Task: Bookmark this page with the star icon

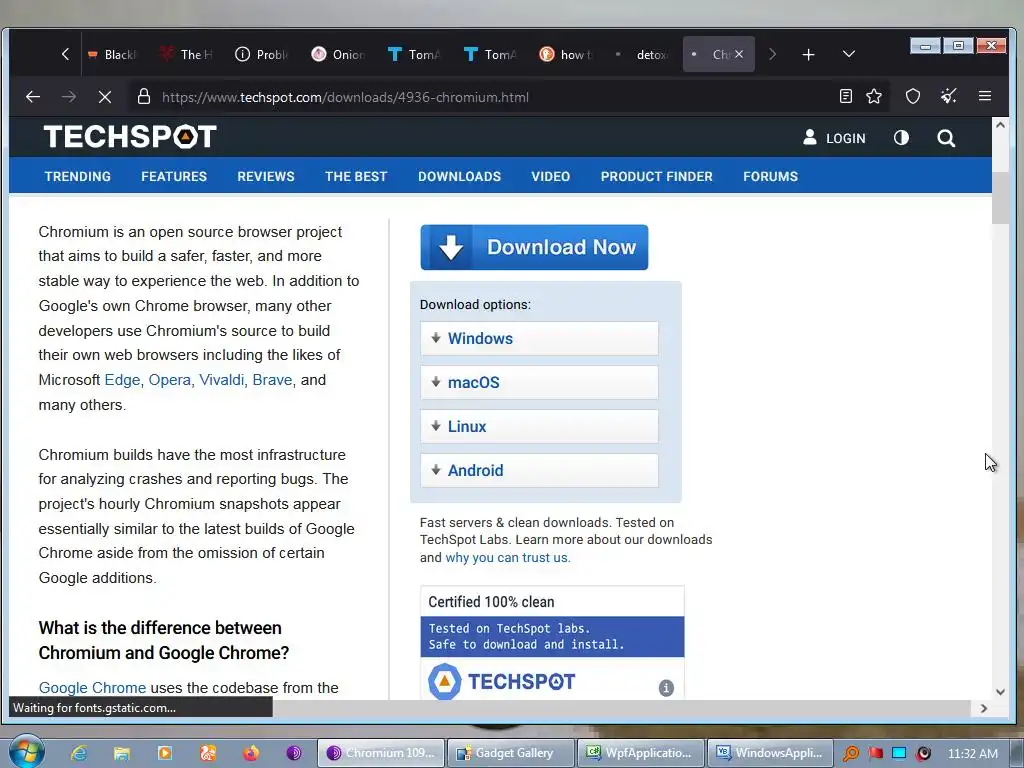Action: tap(874, 97)
